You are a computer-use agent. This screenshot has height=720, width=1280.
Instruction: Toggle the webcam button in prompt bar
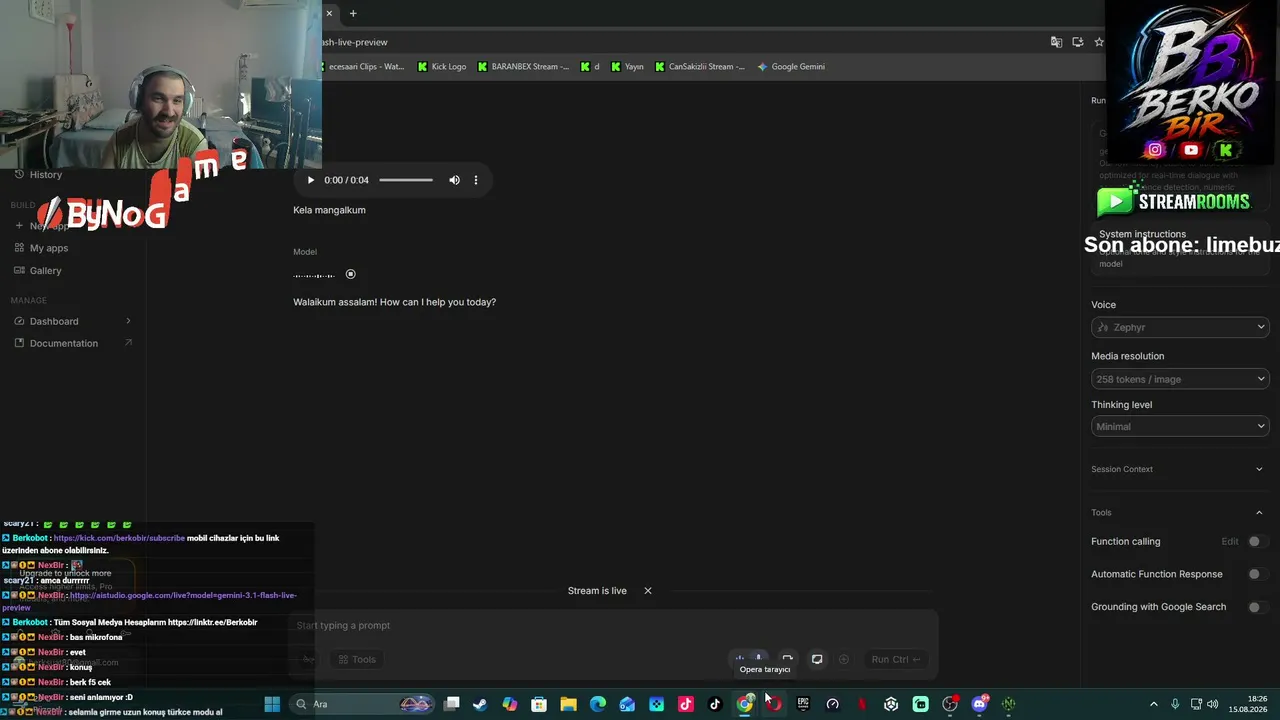pos(787,659)
